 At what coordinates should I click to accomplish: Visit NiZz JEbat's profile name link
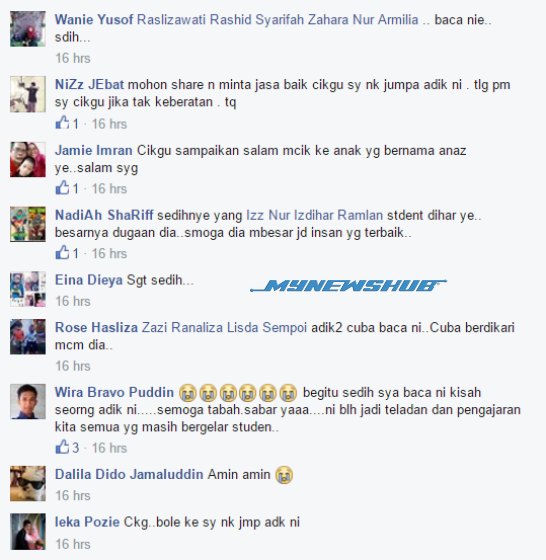pyautogui.click(x=89, y=85)
